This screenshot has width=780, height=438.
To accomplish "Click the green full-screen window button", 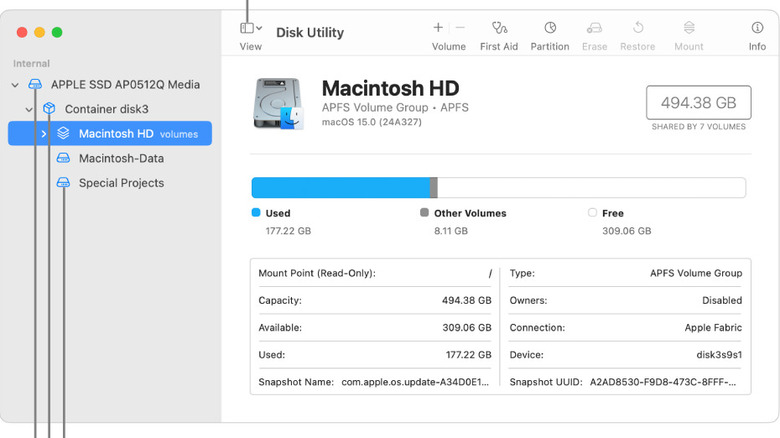I will click(57, 32).
